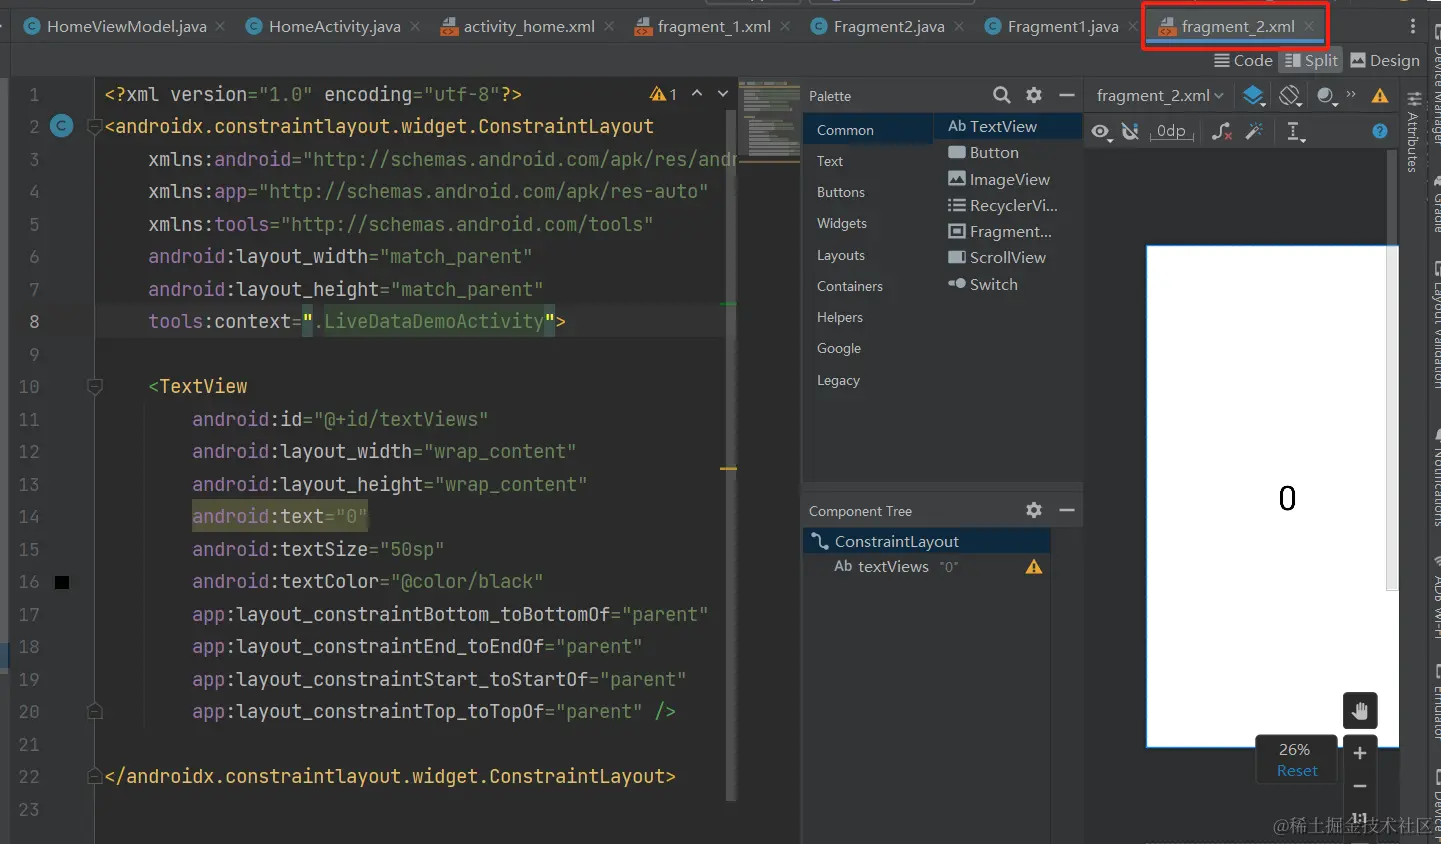Switch to the HomeActivity.java tab

(334, 26)
